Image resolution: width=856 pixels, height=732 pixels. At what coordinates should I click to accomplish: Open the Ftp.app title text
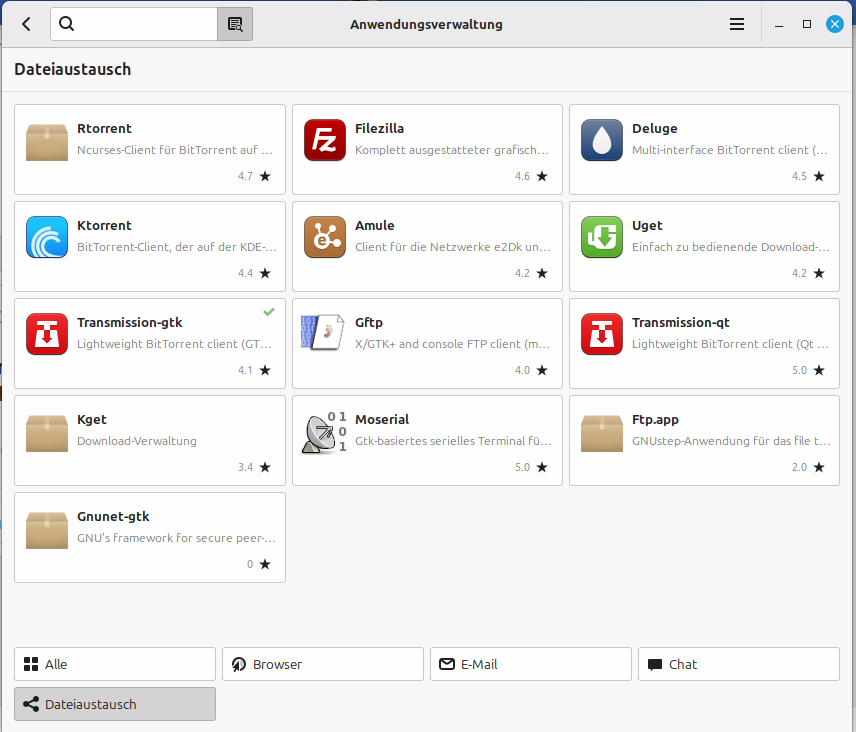click(x=655, y=420)
